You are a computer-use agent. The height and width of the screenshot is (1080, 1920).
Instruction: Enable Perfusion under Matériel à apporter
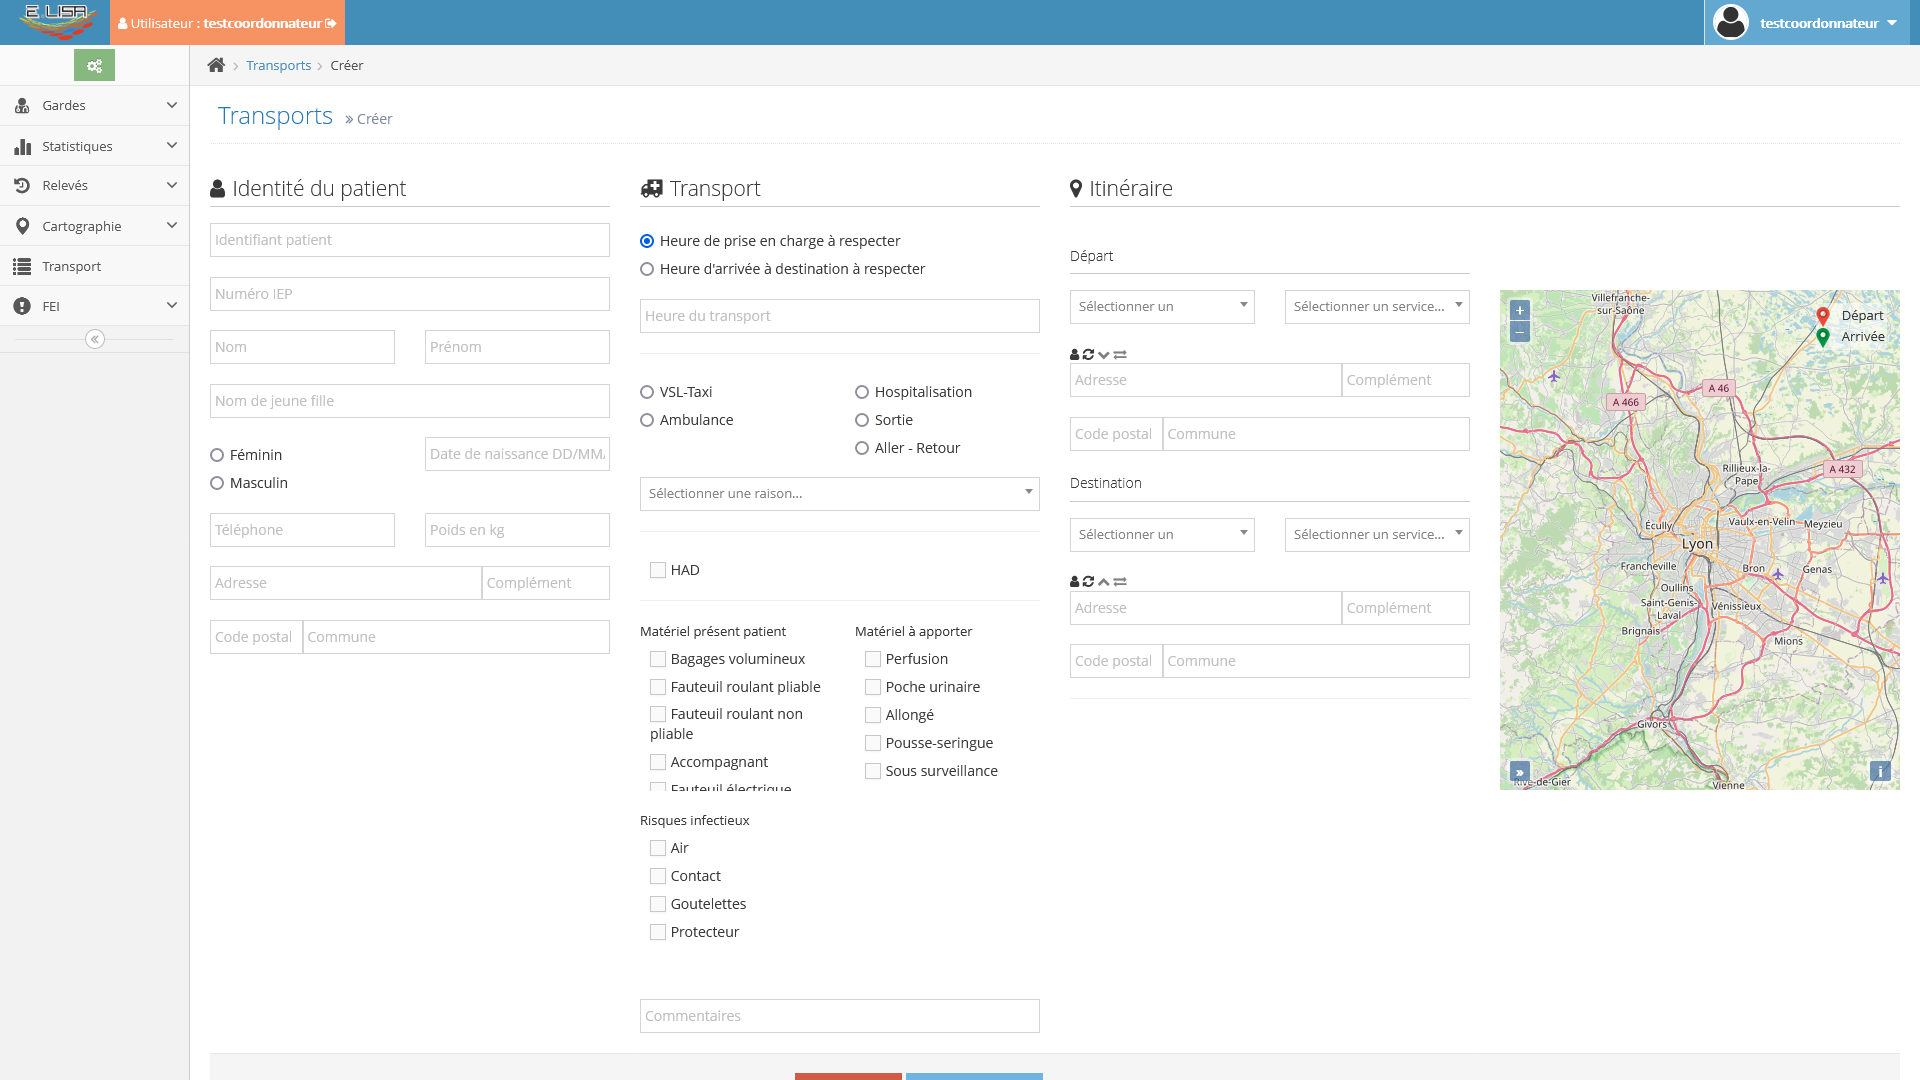[873, 660]
